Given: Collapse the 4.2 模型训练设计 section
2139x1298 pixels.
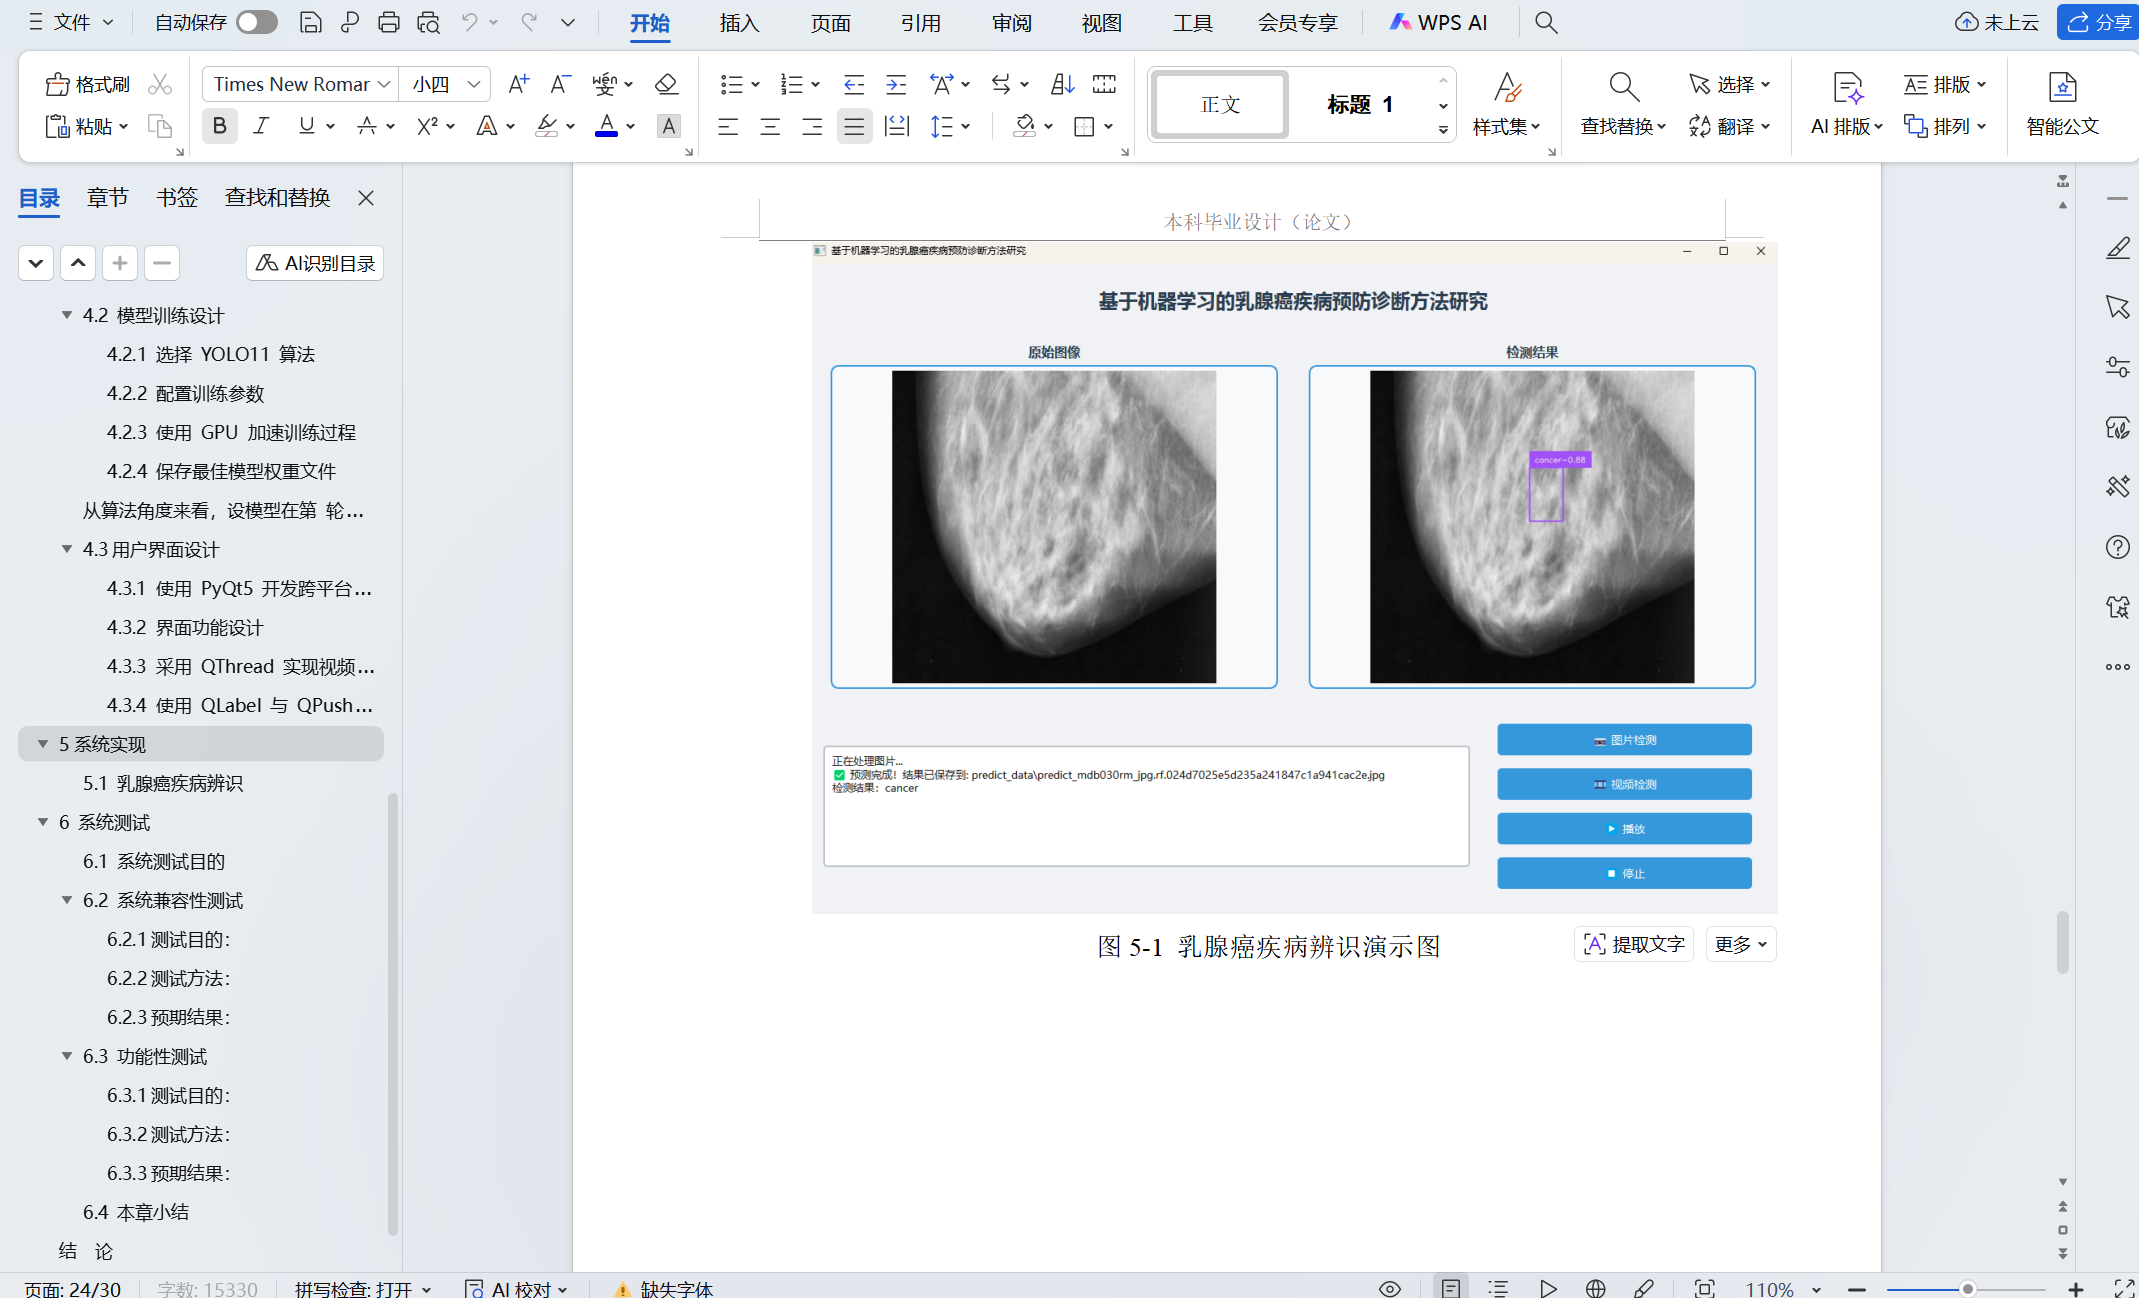Looking at the screenshot, I should pyautogui.click(x=67, y=315).
